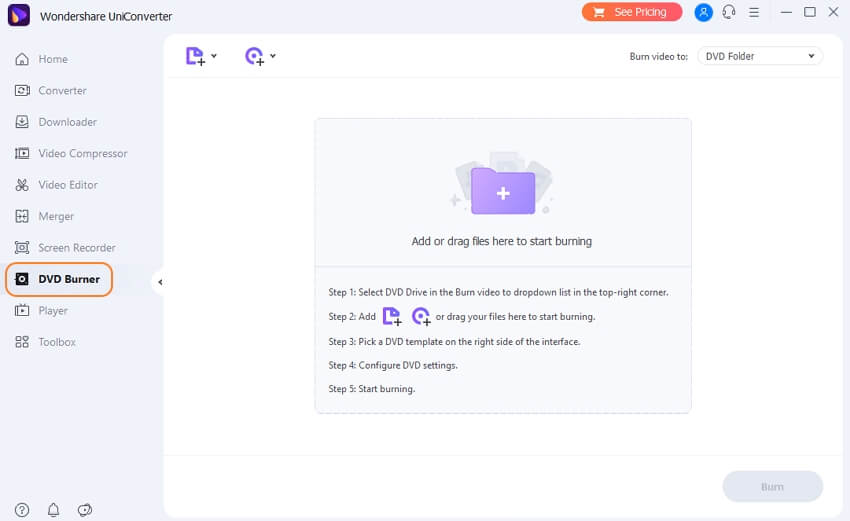Maximize the UniConverter window
Screen dimensions: 850x521
point(810,12)
